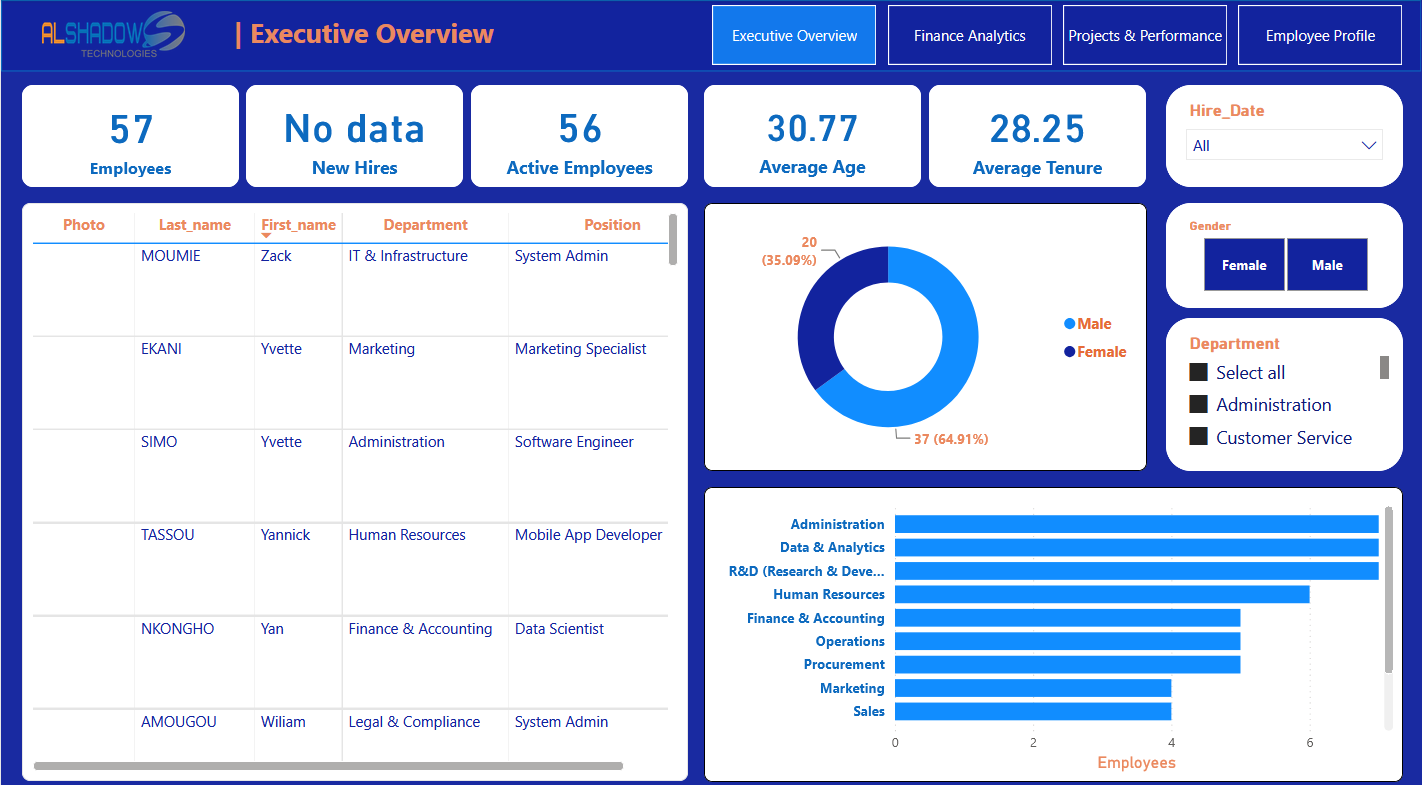Go to Projects & Performance page
This screenshot has height=785, width=1422.
1145,36
